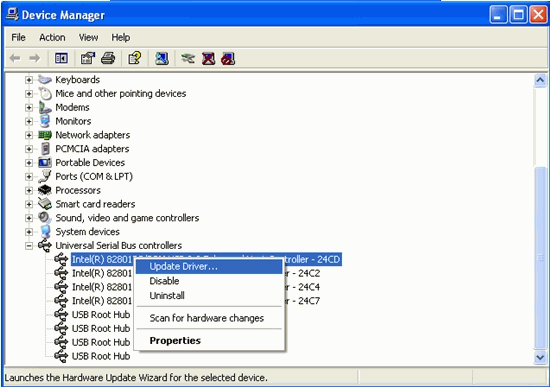550x387 pixels.
Task: Click the Universal Serial Bus controllers USB icon
Action: pyautogui.click(x=45, y=246)
